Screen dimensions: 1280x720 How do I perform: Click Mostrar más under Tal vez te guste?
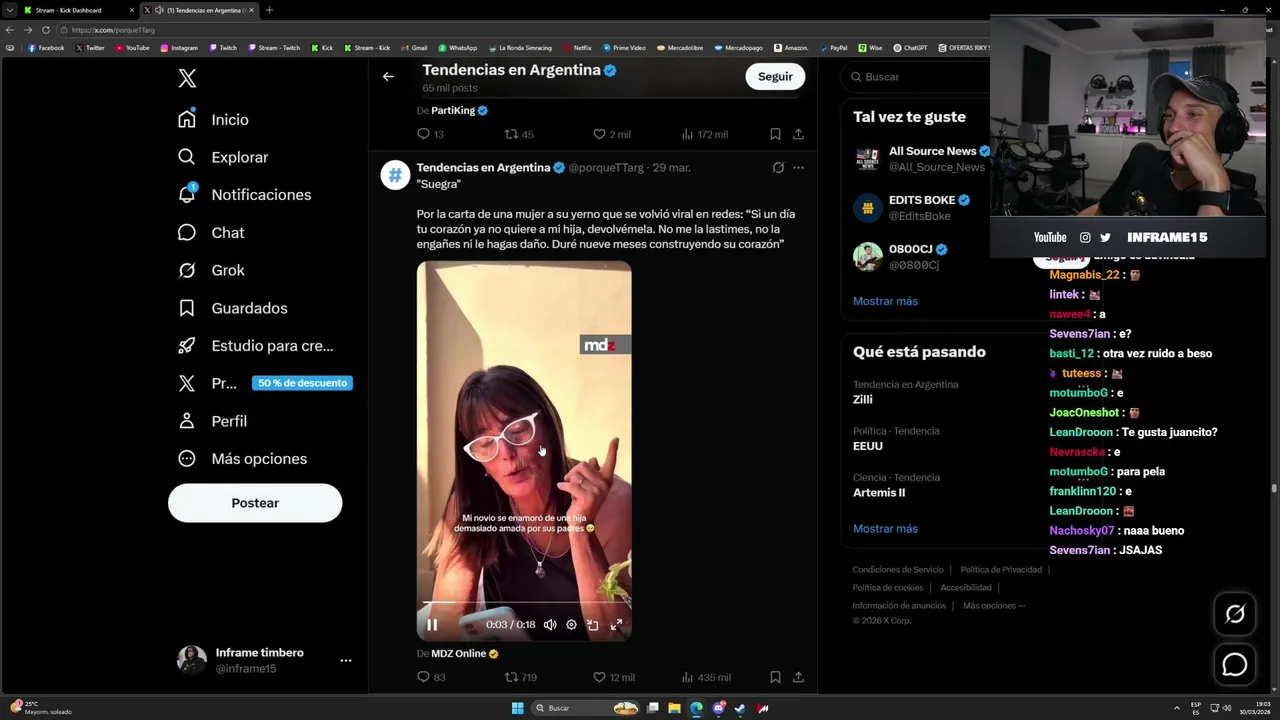(885, 301)
